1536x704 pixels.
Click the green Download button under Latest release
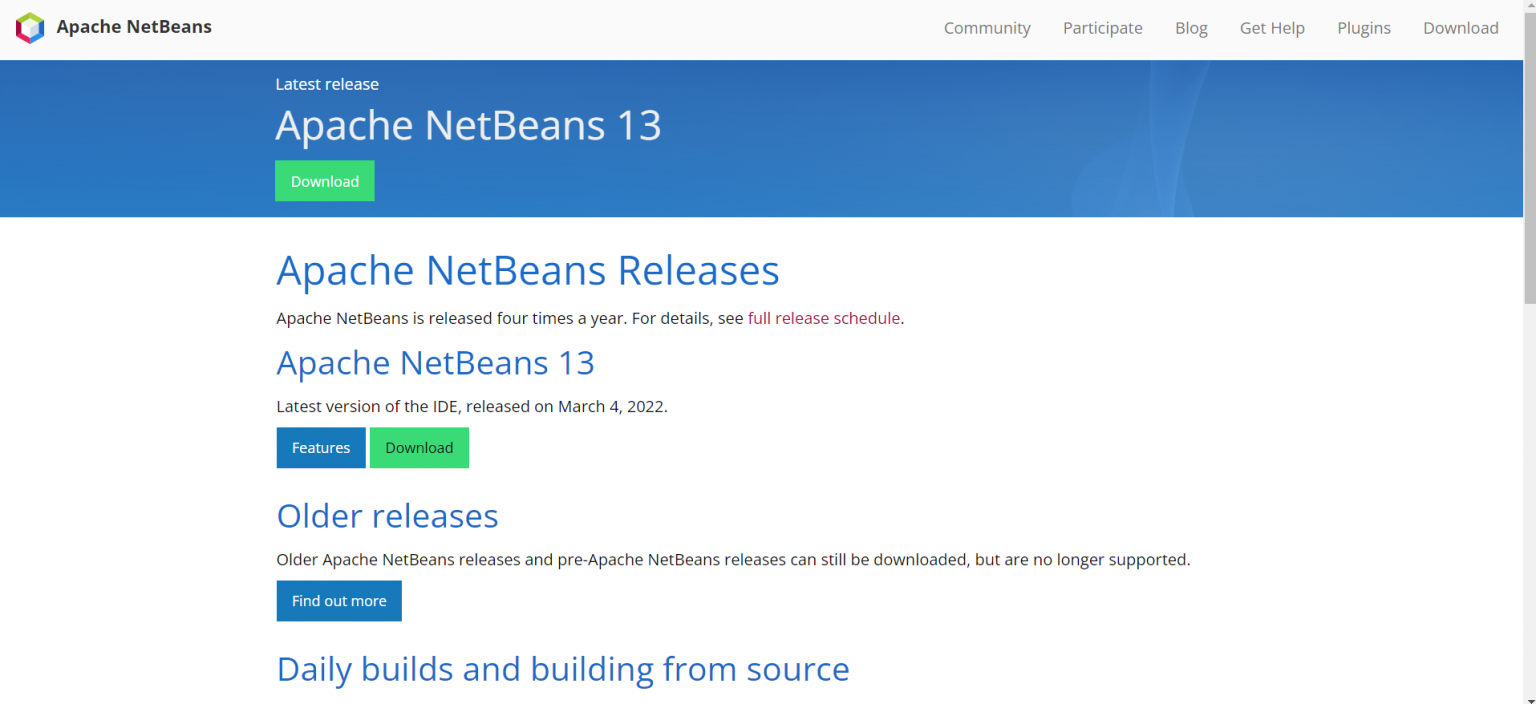pos(324,181)
